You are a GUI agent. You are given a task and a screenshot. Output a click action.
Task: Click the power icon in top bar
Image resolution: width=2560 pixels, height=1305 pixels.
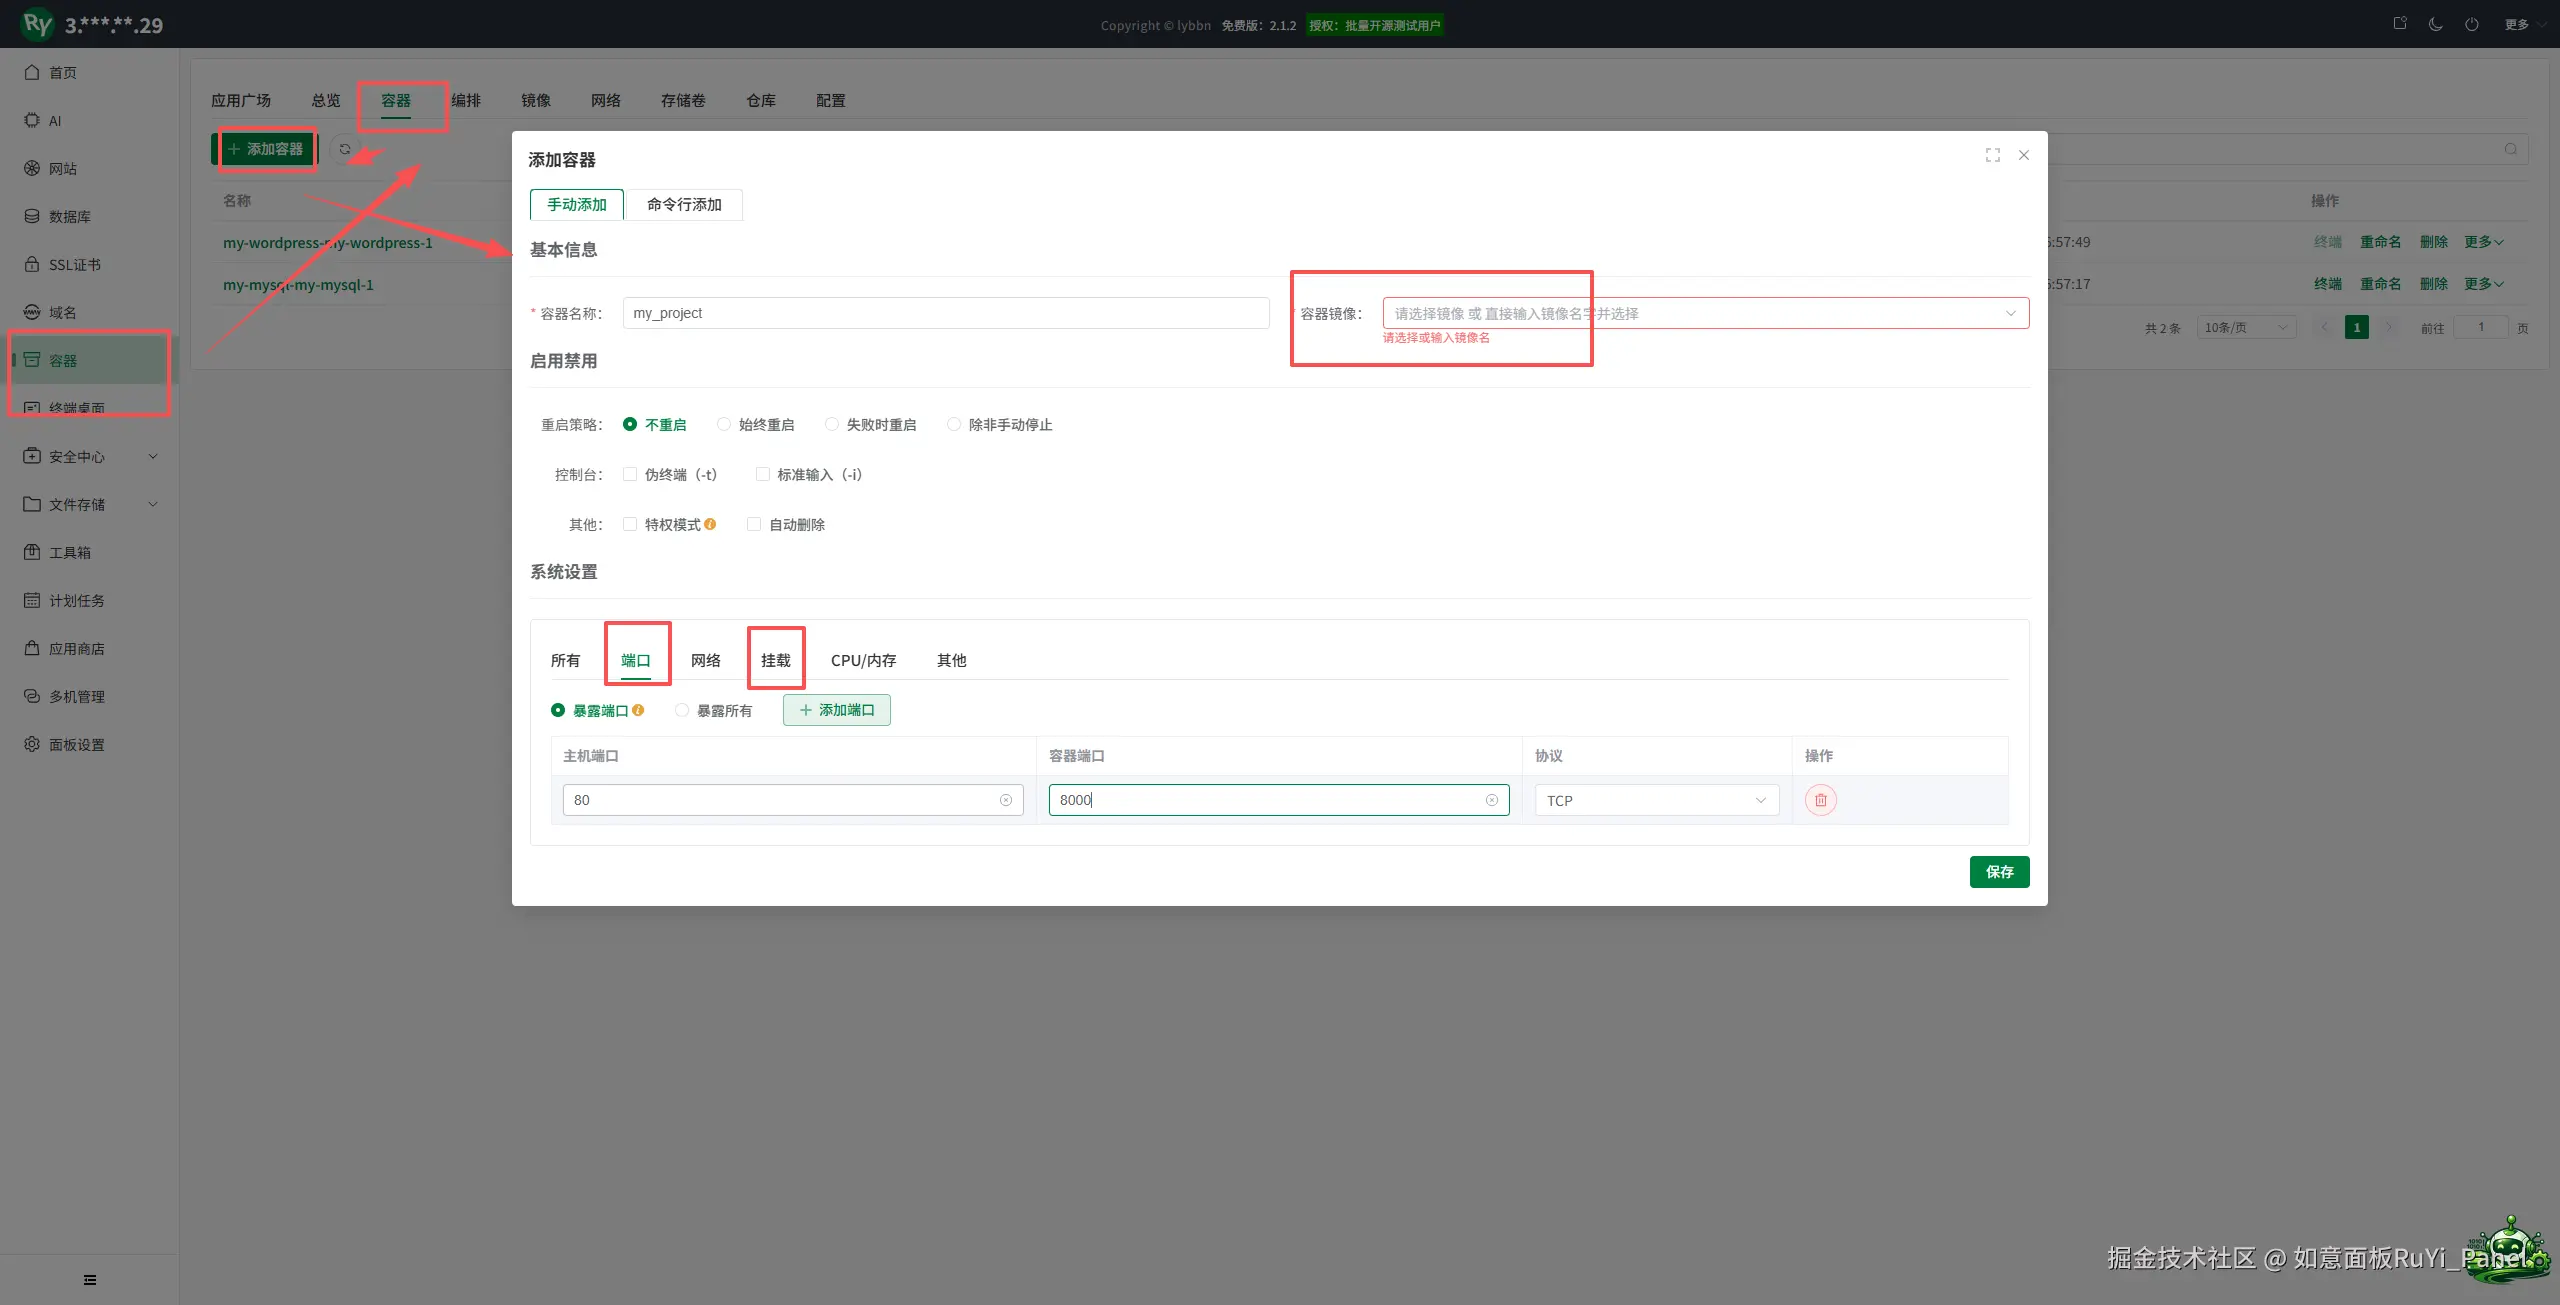(2472, 24)
